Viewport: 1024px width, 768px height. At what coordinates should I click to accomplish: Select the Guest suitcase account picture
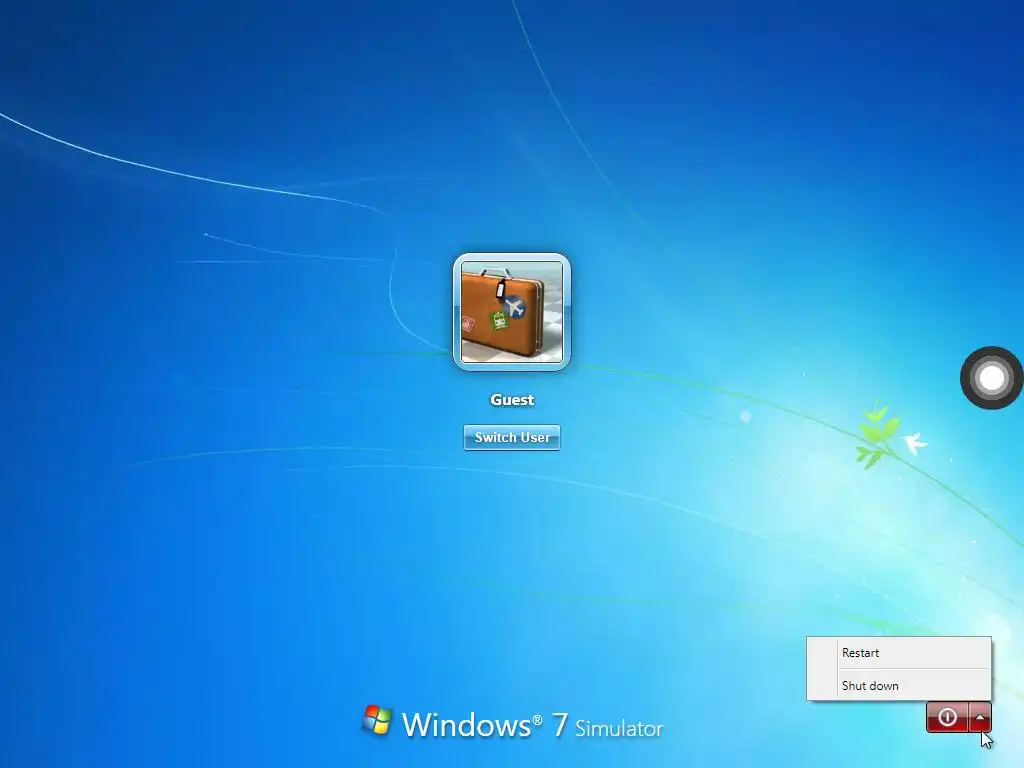pyautogui.click(x=512, y=312)
